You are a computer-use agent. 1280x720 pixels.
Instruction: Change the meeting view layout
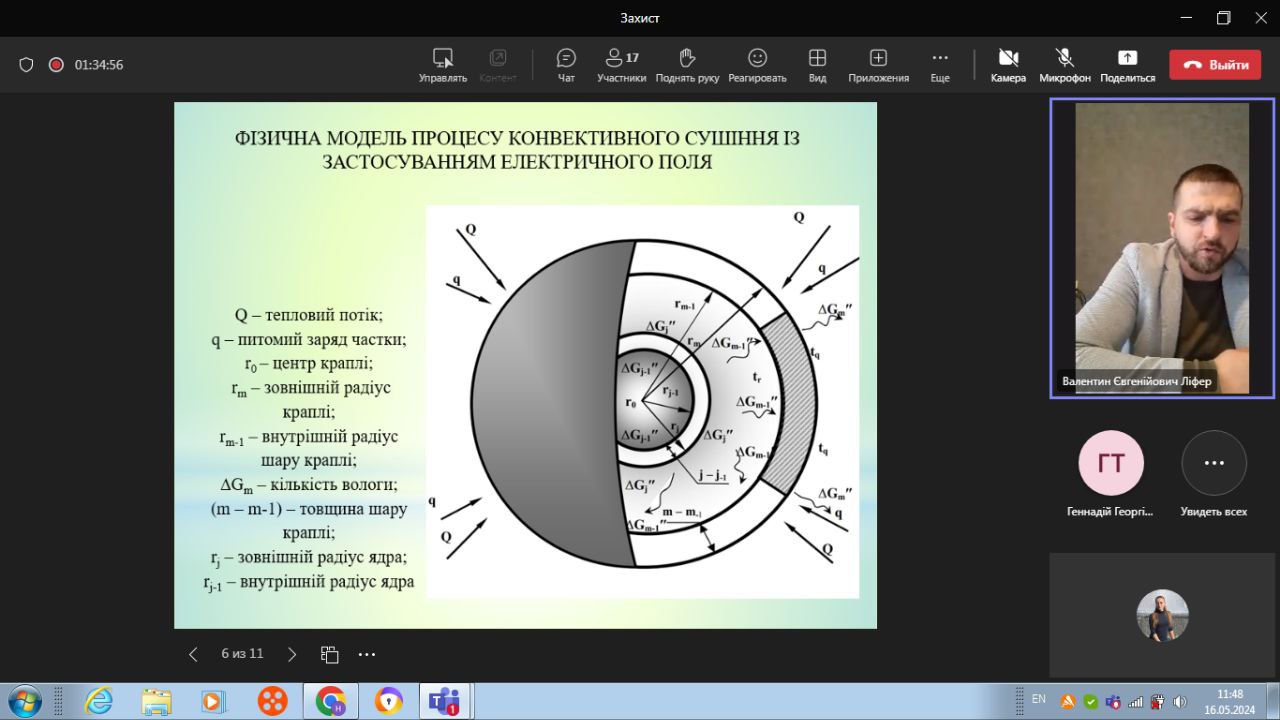[x=817, y=65]
